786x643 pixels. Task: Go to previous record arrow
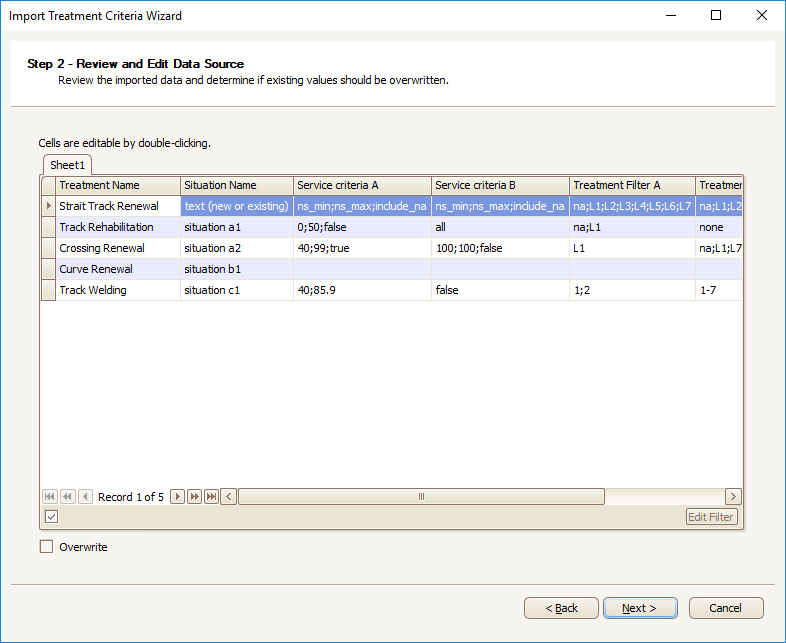(85, 497)
